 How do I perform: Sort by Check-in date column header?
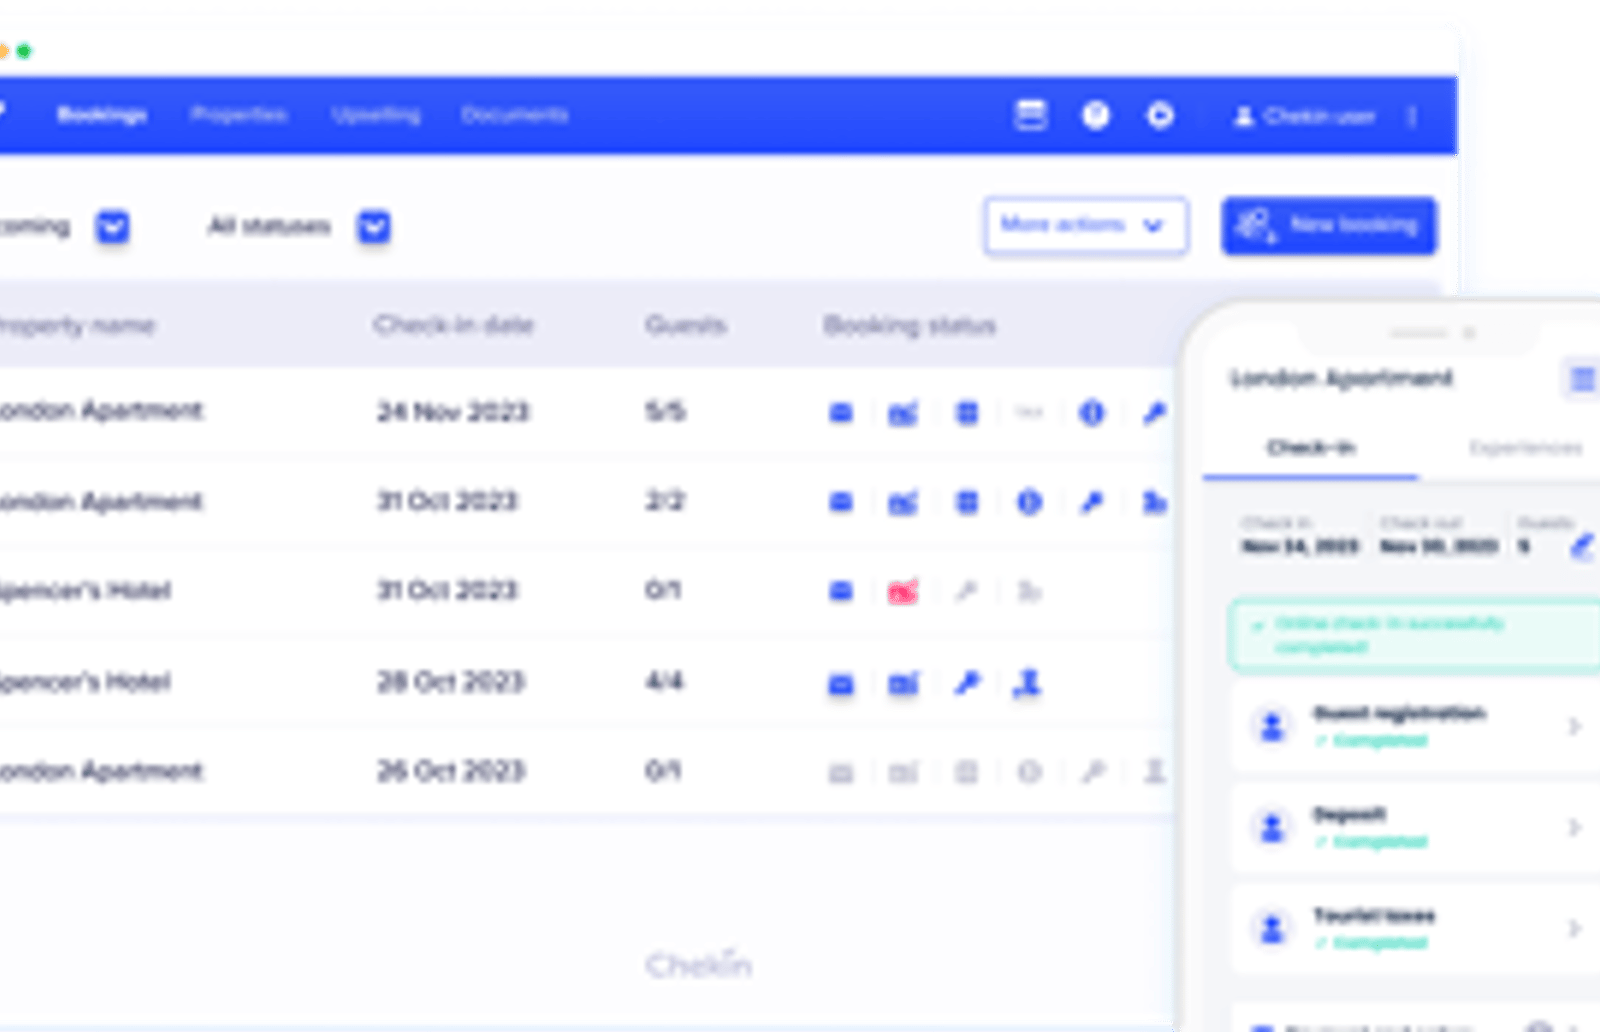point(453,325)
